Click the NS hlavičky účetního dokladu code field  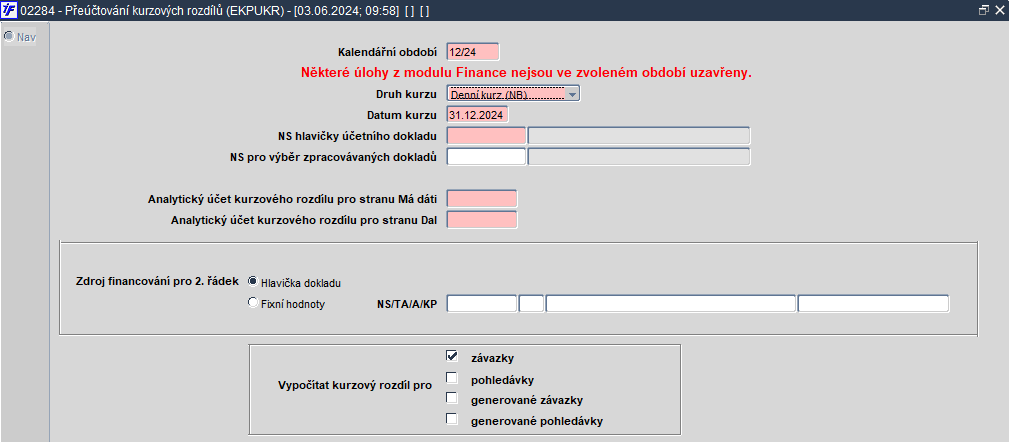[x=486, y=136]
